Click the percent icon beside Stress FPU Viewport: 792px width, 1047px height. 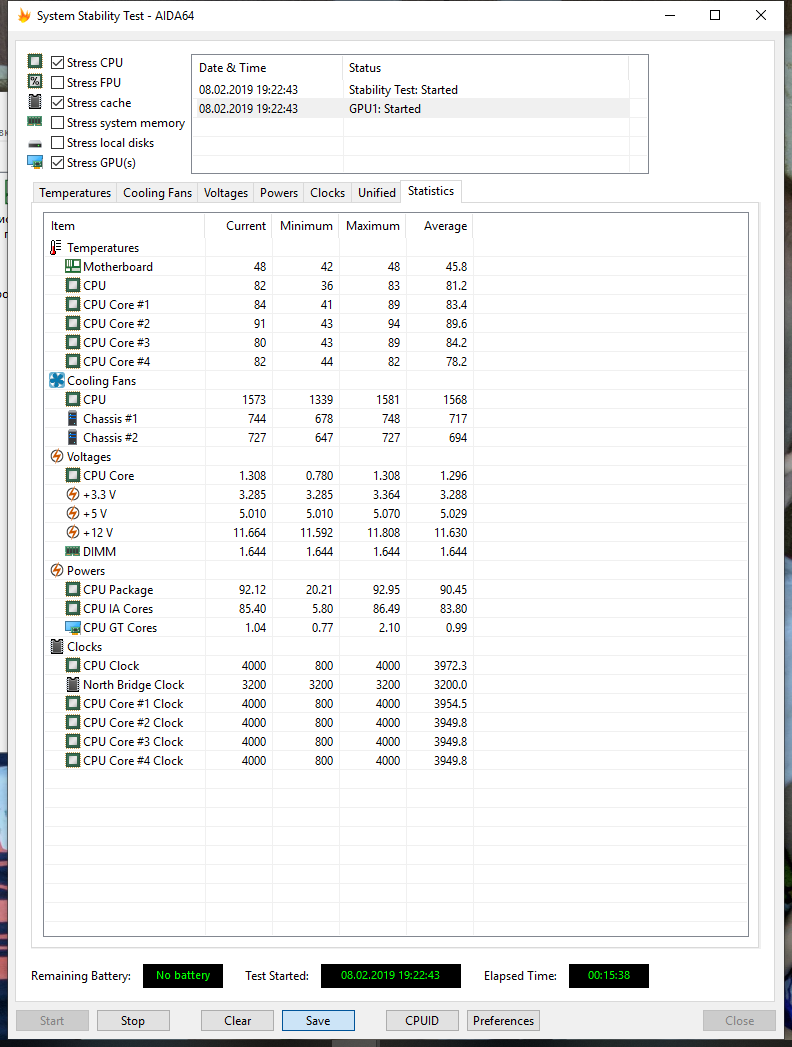(x=35, y=81)
